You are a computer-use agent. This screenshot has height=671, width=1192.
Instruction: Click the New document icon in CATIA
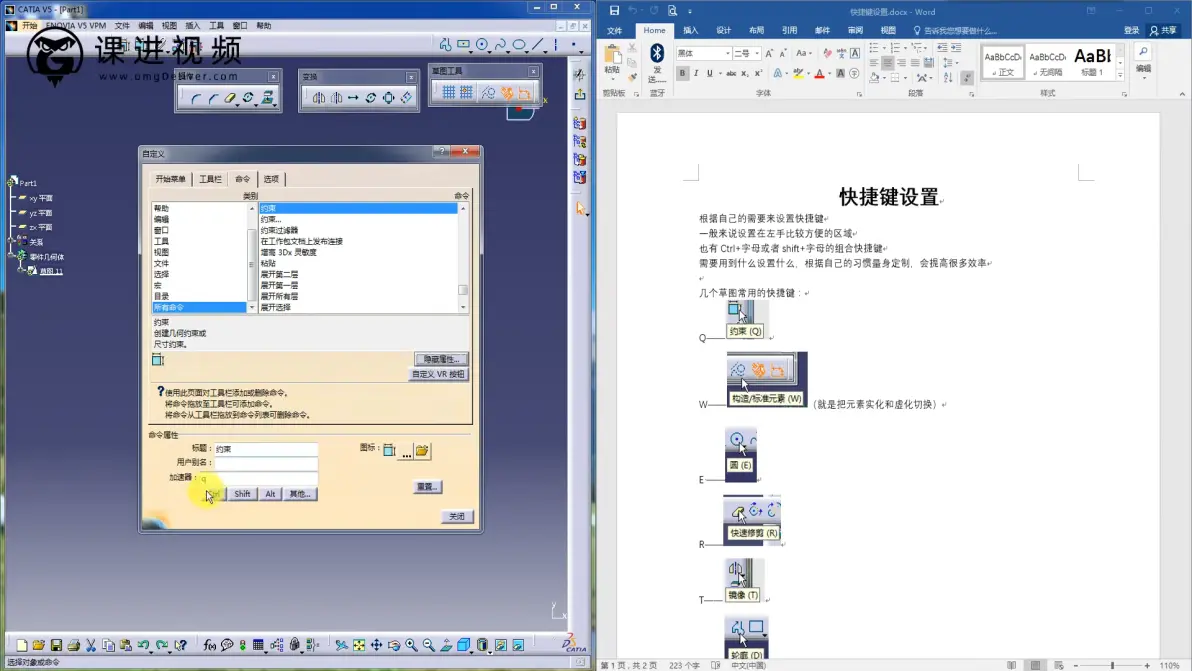pos(21,645)
